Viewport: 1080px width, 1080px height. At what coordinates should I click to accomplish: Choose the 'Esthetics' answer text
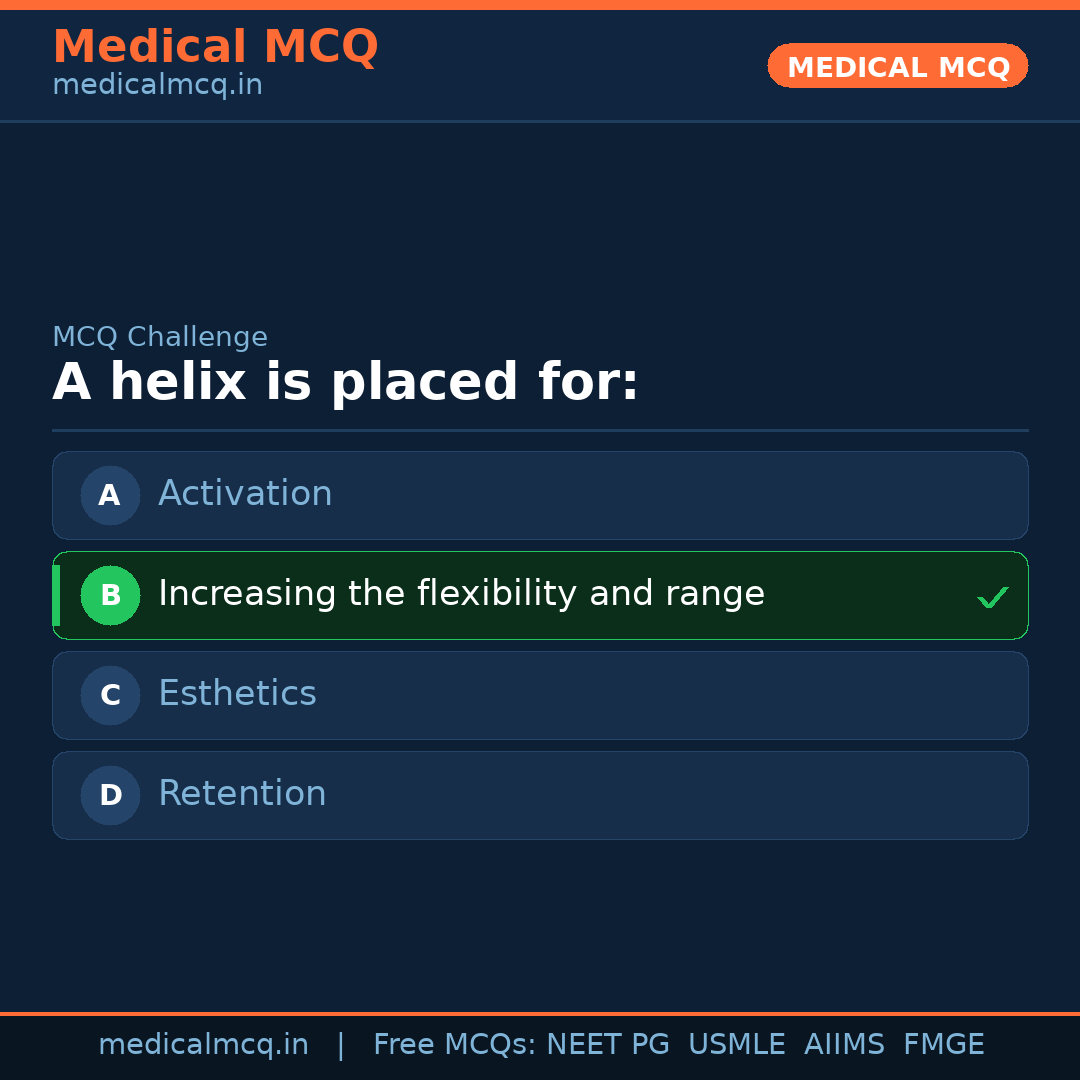click(x=237, y=694)
